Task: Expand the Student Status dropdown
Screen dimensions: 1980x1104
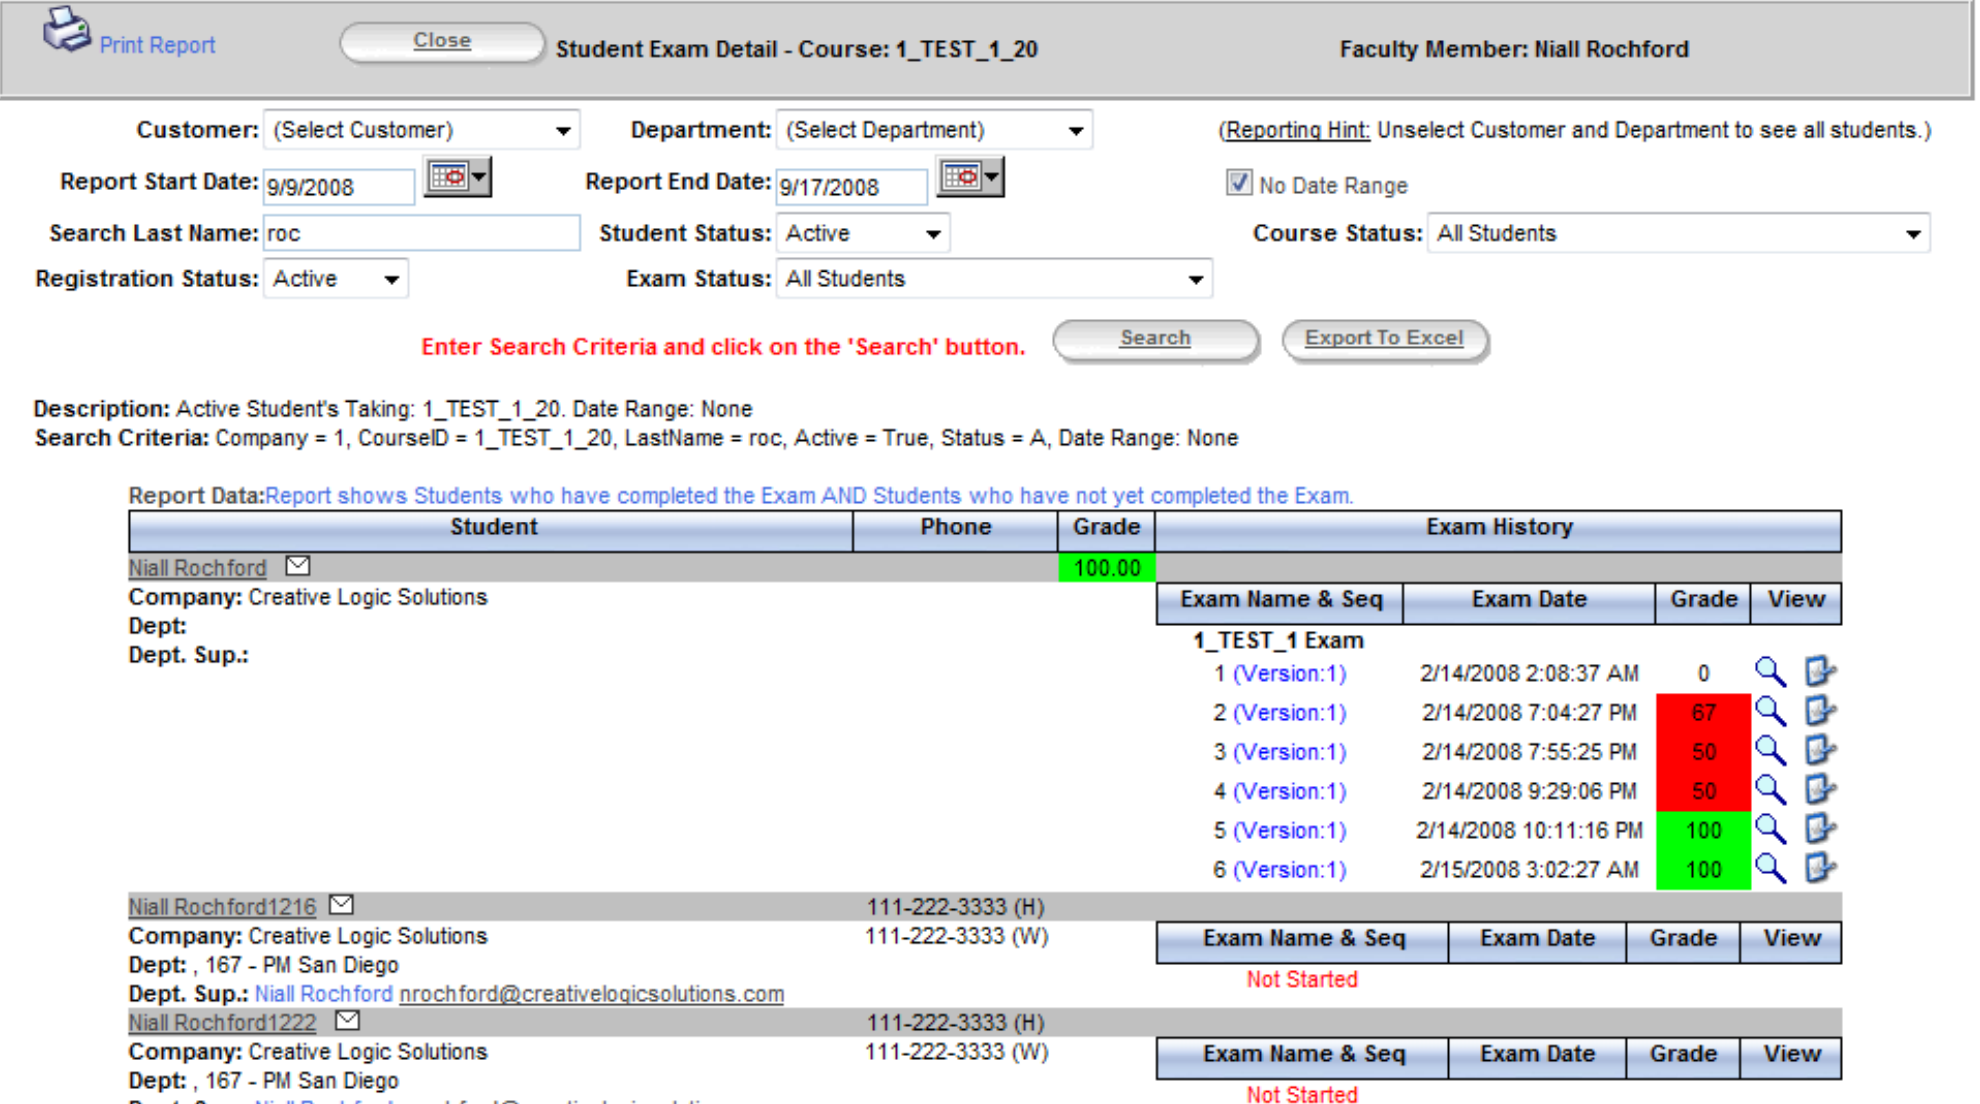Action: (863, 233)
